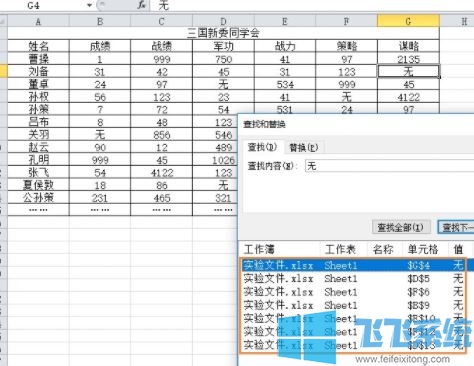
Task: Click the fx Insert Function icon
Action: tap(142, 5)
